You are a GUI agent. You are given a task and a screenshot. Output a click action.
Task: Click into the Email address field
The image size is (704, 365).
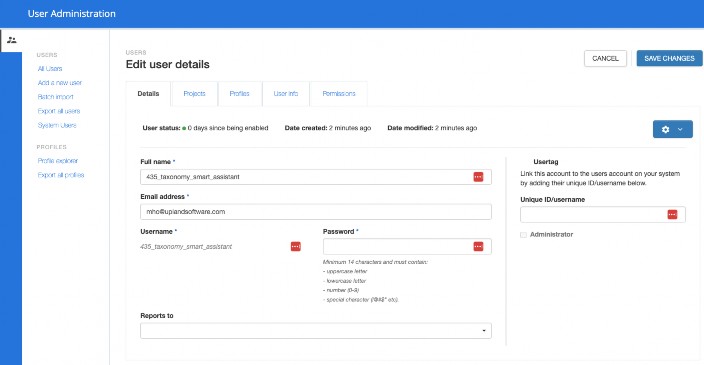(x=316, y=212)
